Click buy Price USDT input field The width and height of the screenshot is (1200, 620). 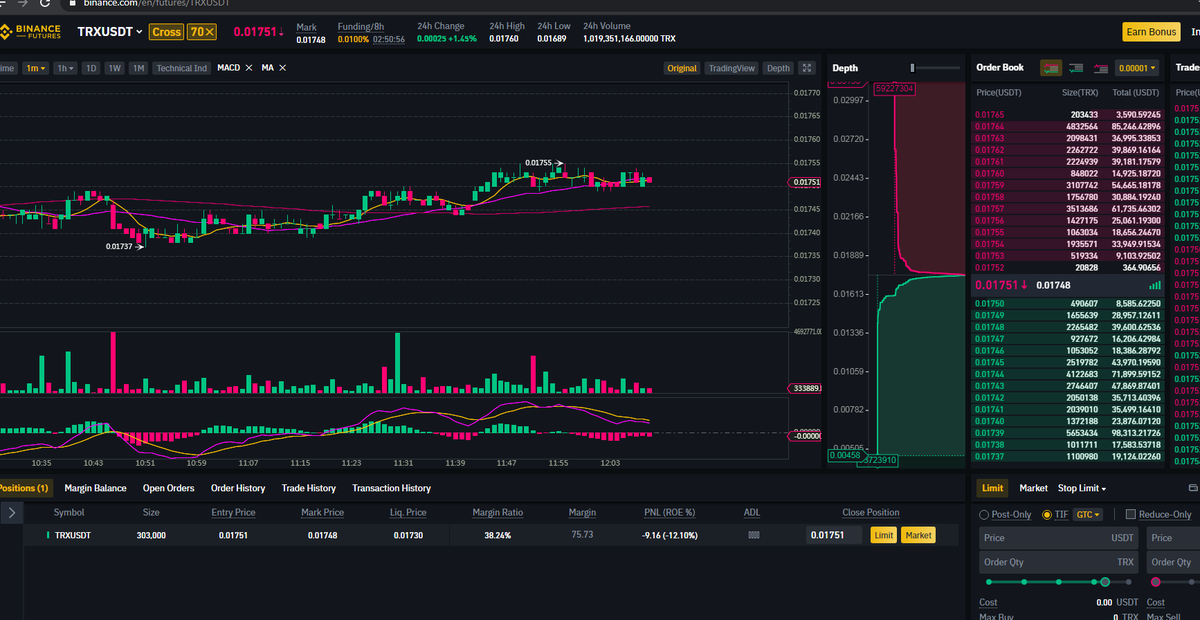pos(1059,538)
